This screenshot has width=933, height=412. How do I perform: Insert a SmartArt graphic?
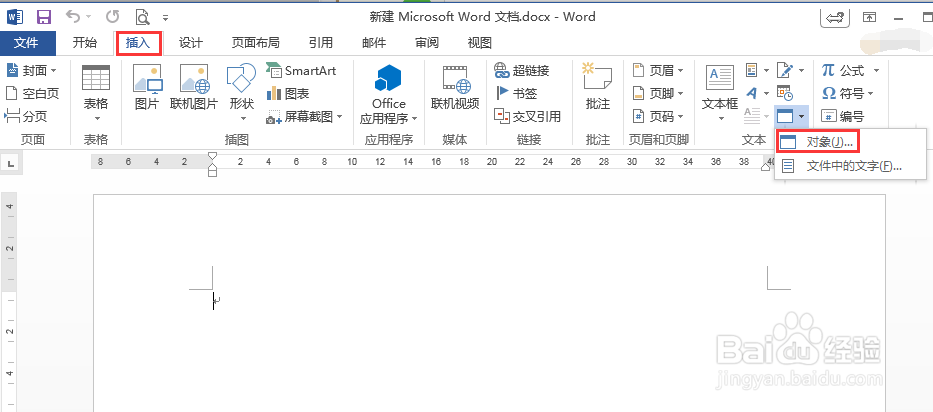[302, 71]
